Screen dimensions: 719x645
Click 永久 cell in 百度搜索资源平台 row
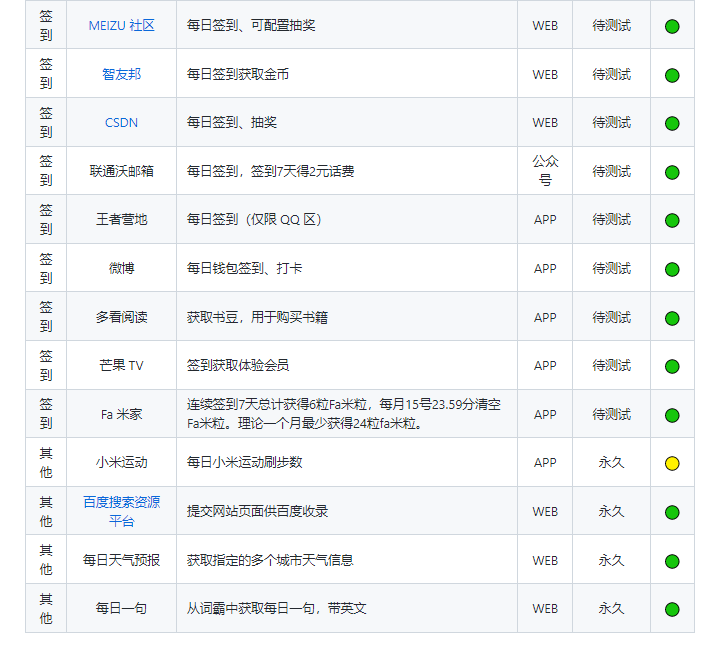pos(611,511)
